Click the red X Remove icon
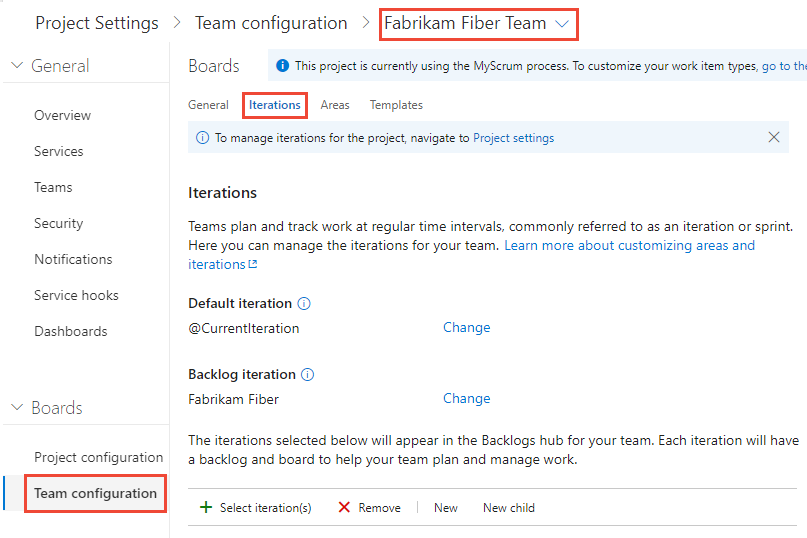This screenshot has width=807, height=538. click(x=344, y=508)
